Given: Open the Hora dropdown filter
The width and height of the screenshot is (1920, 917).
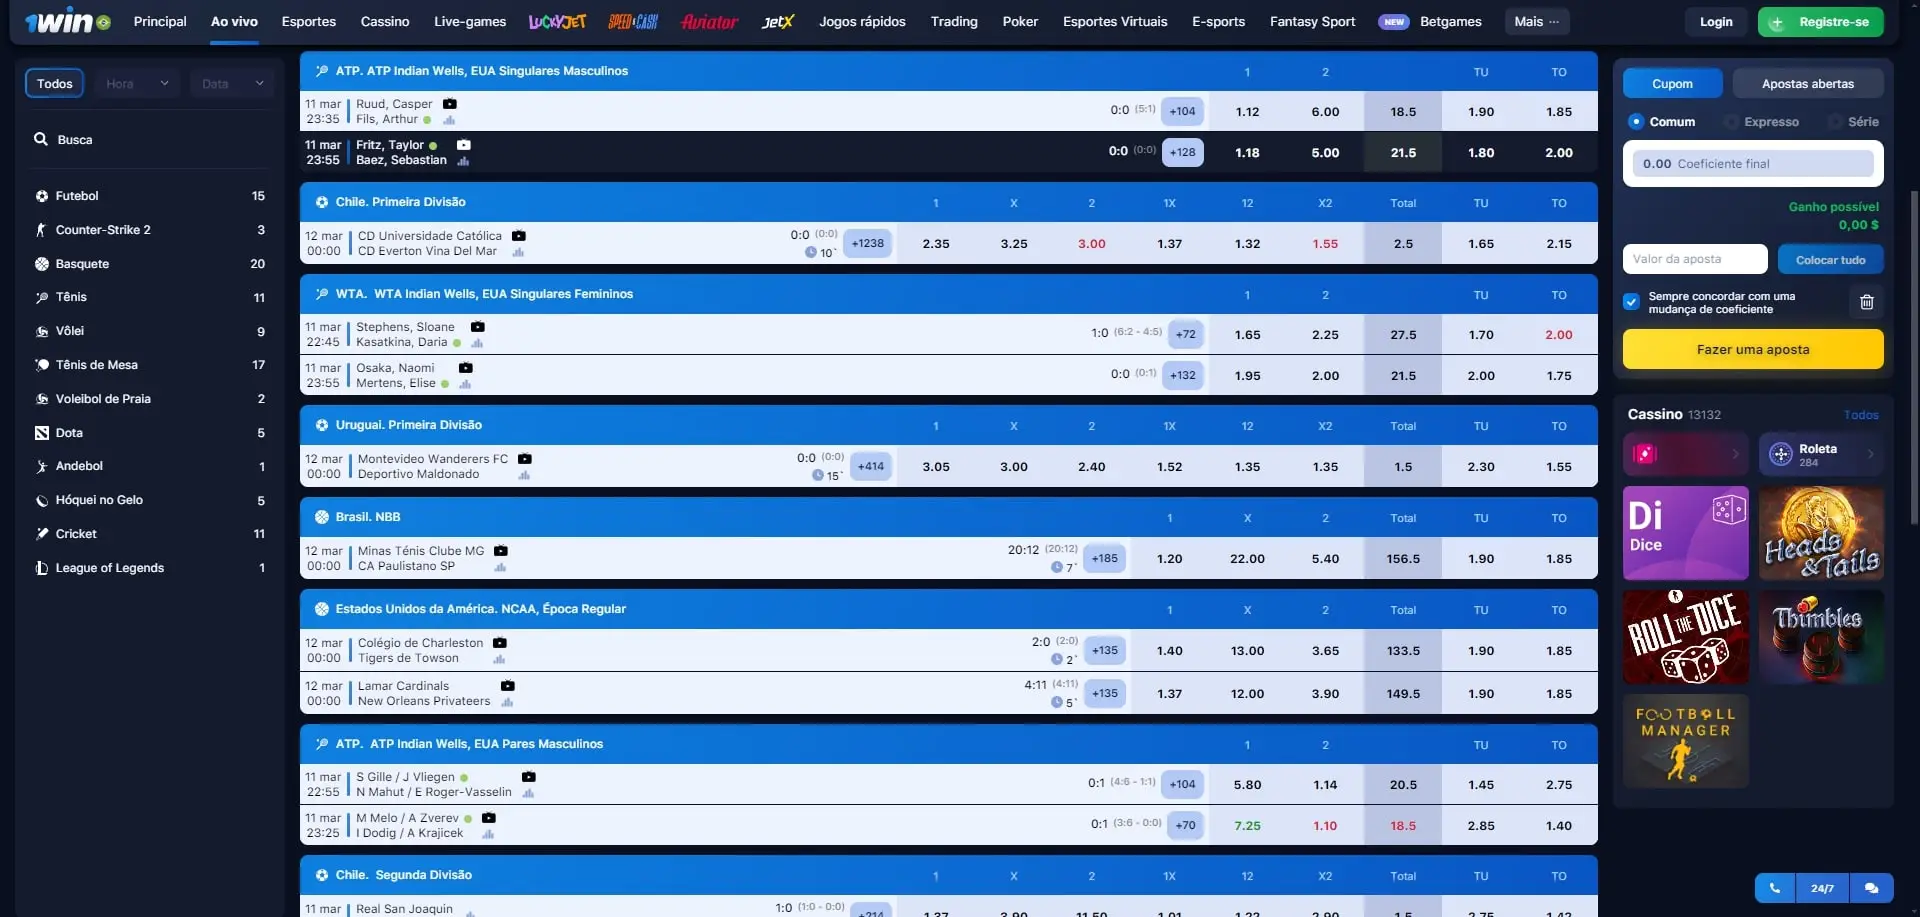Looking at the screenshot, I should (136, 84).
